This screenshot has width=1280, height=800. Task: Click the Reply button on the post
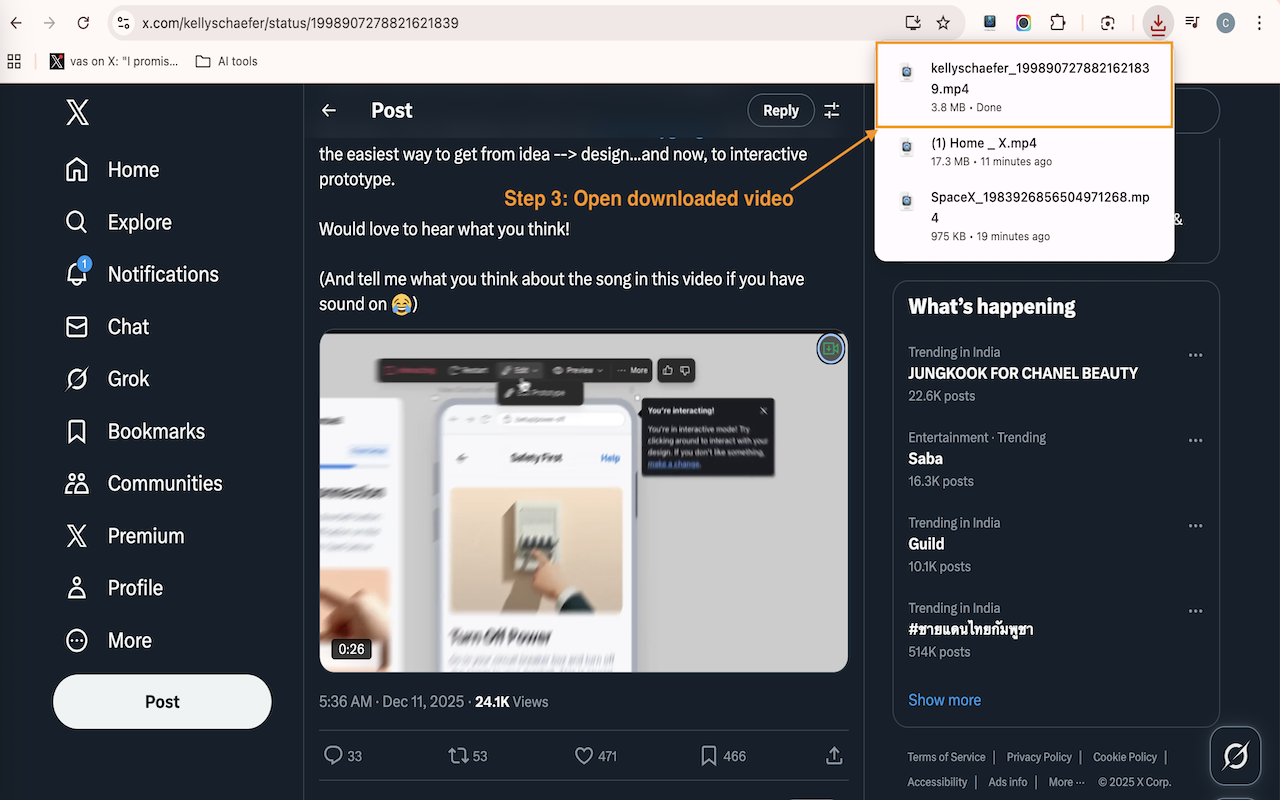[781, 110]
